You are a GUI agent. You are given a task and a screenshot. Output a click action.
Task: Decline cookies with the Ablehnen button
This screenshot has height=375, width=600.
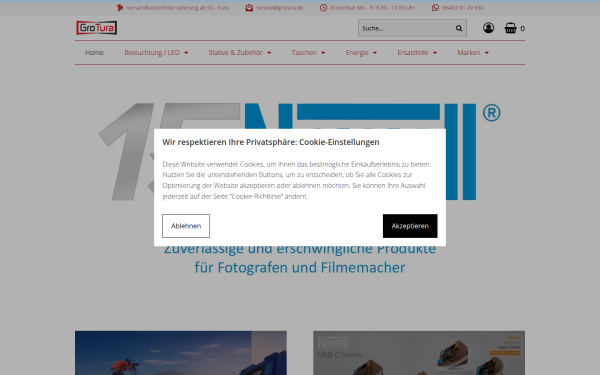click(186, 226)
